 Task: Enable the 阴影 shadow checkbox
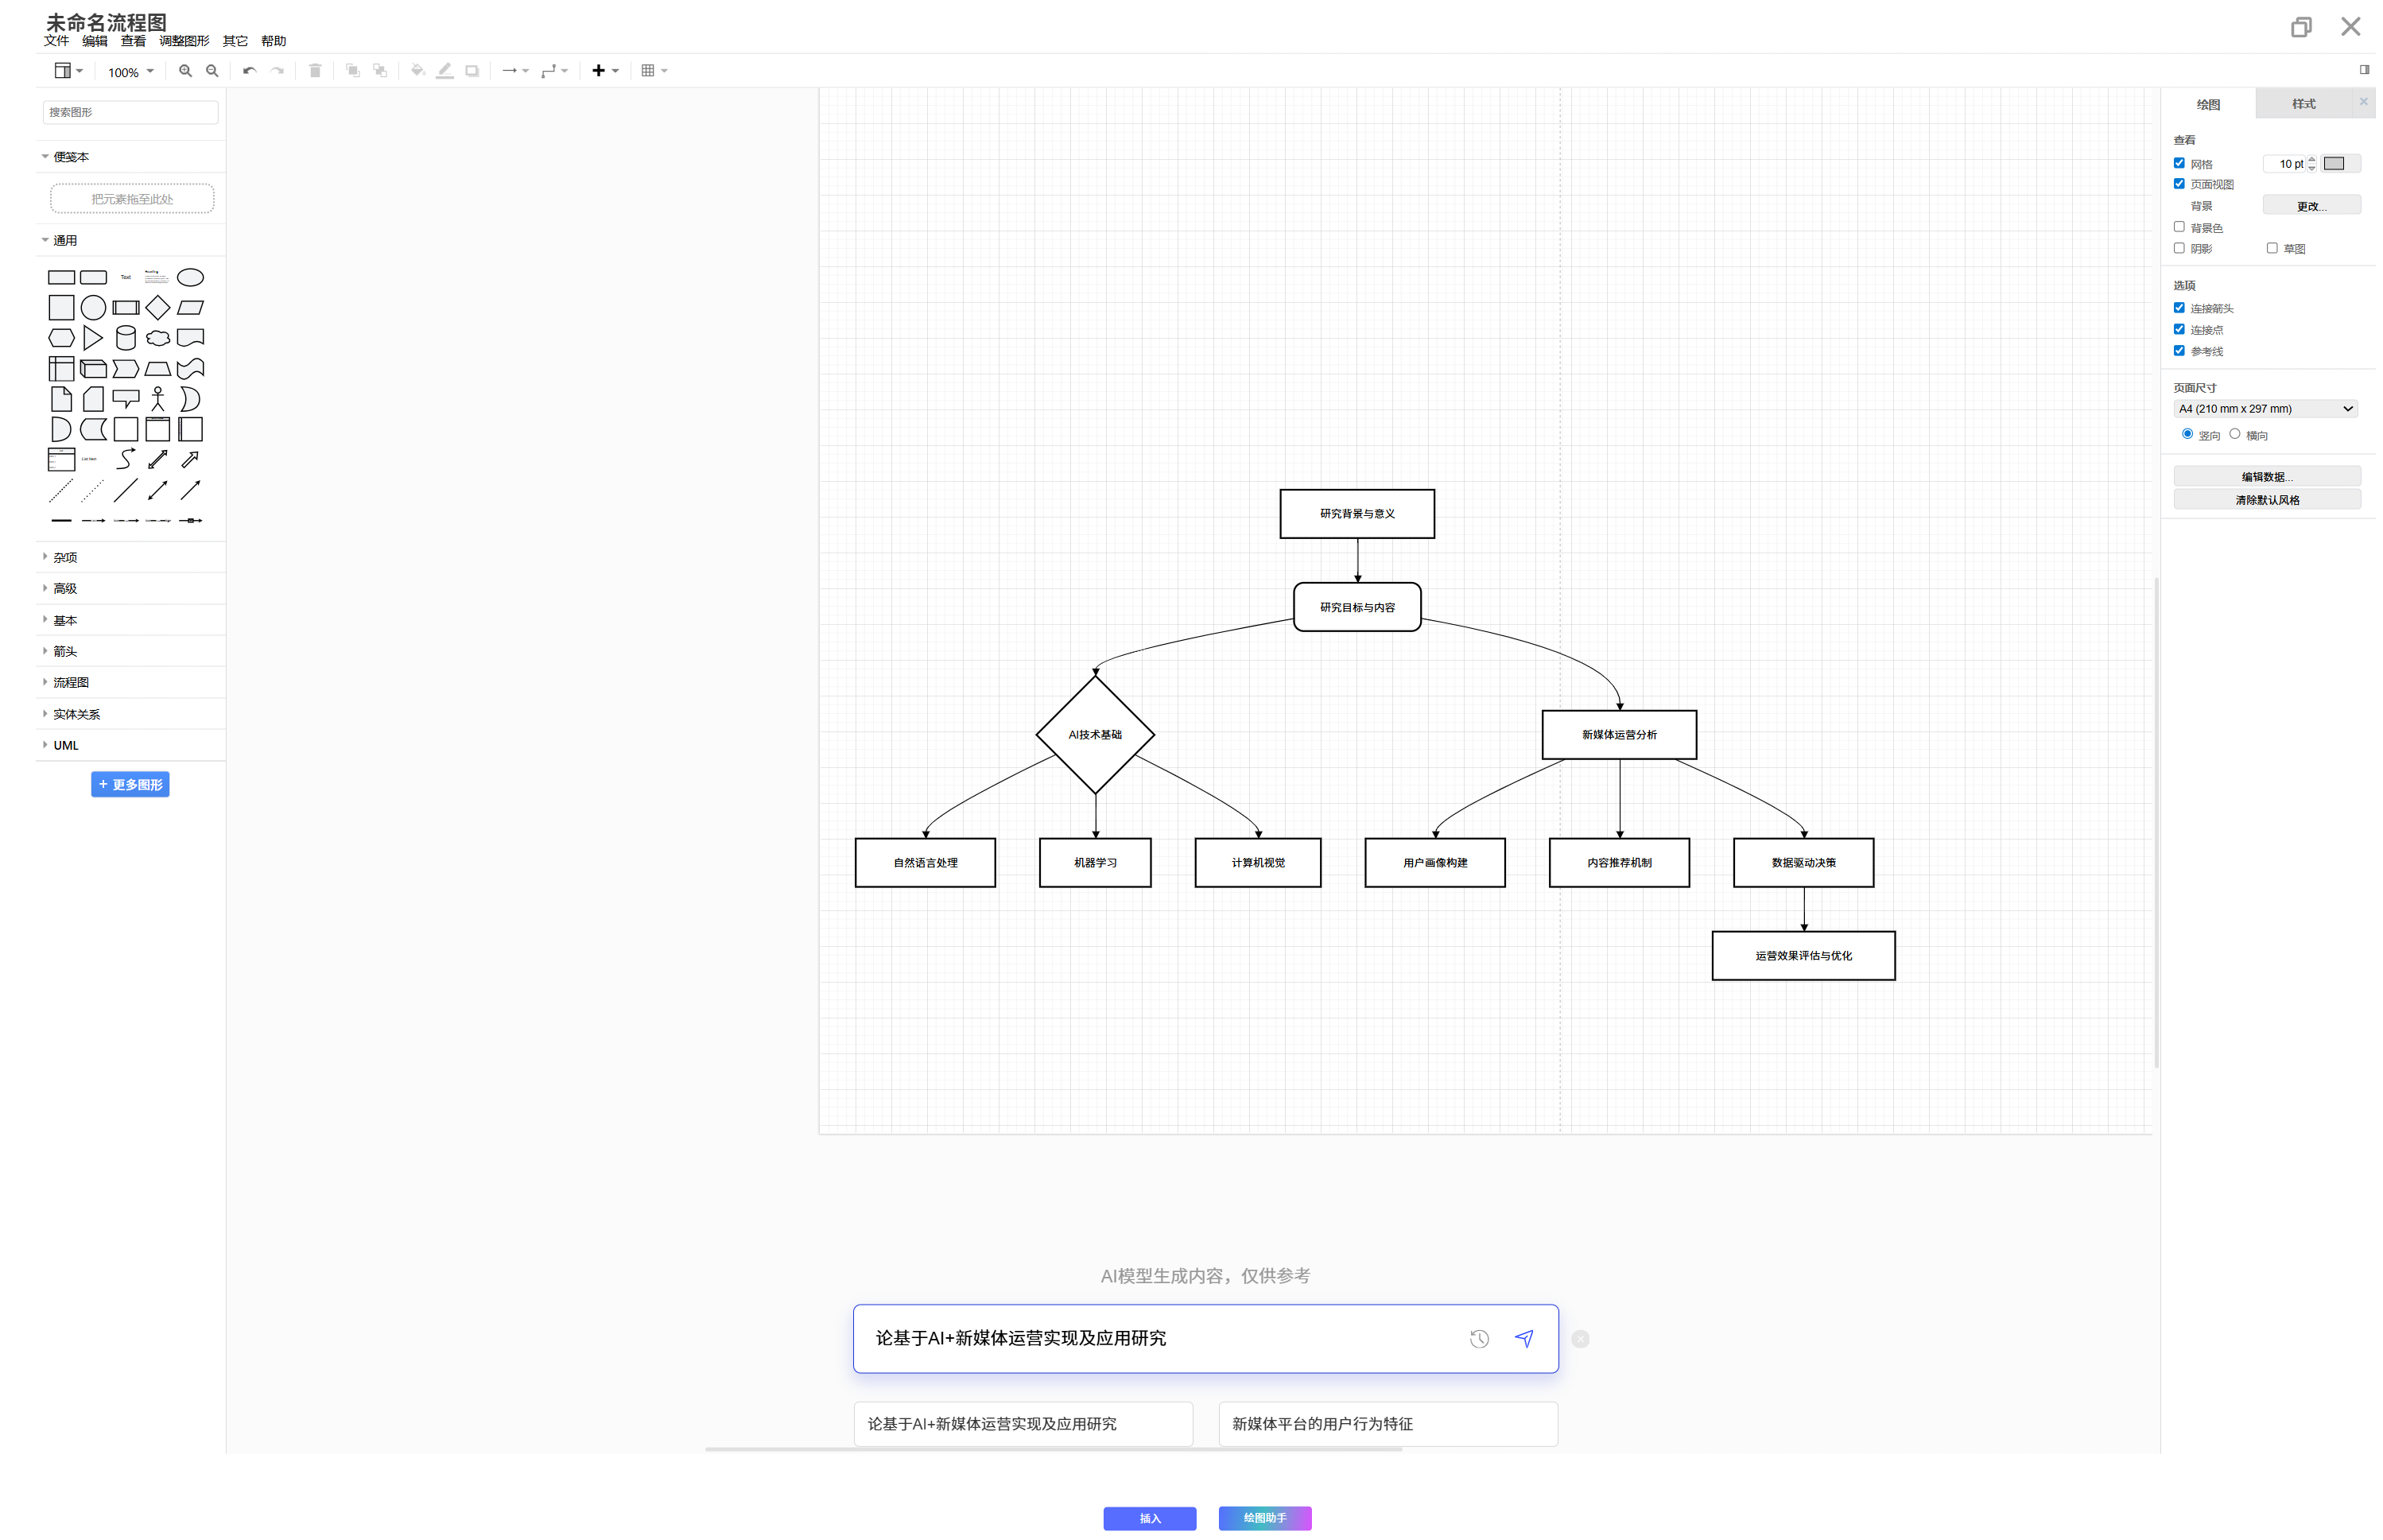coord(2179,248)
